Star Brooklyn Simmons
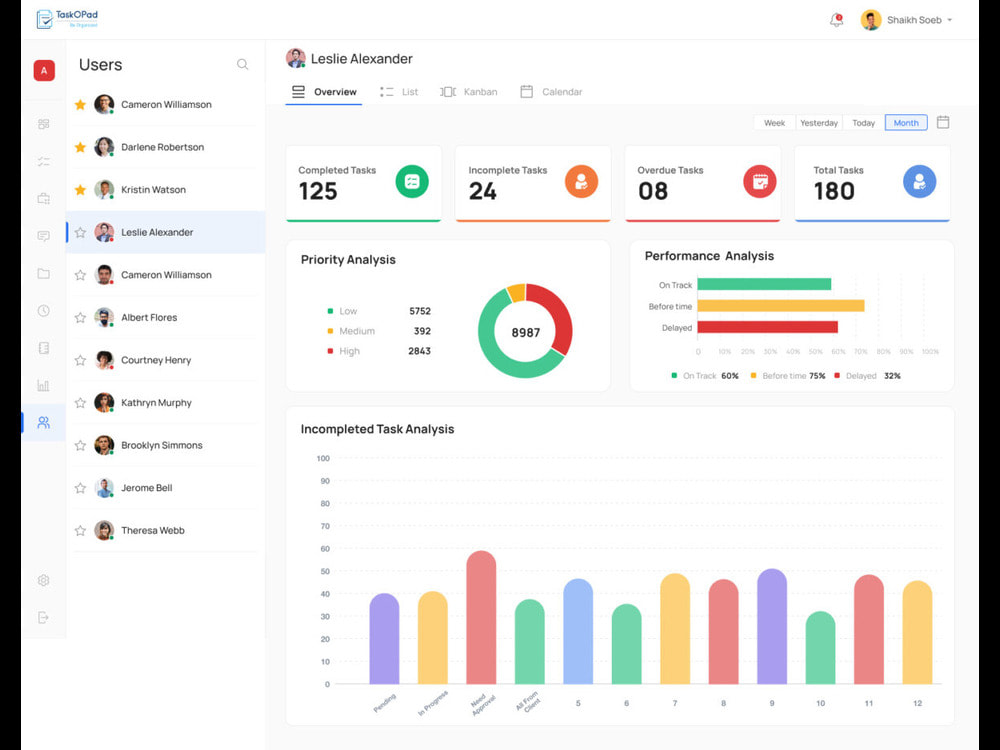The height and width of the screenshot is (750, 1000). [x=80, y=445]
